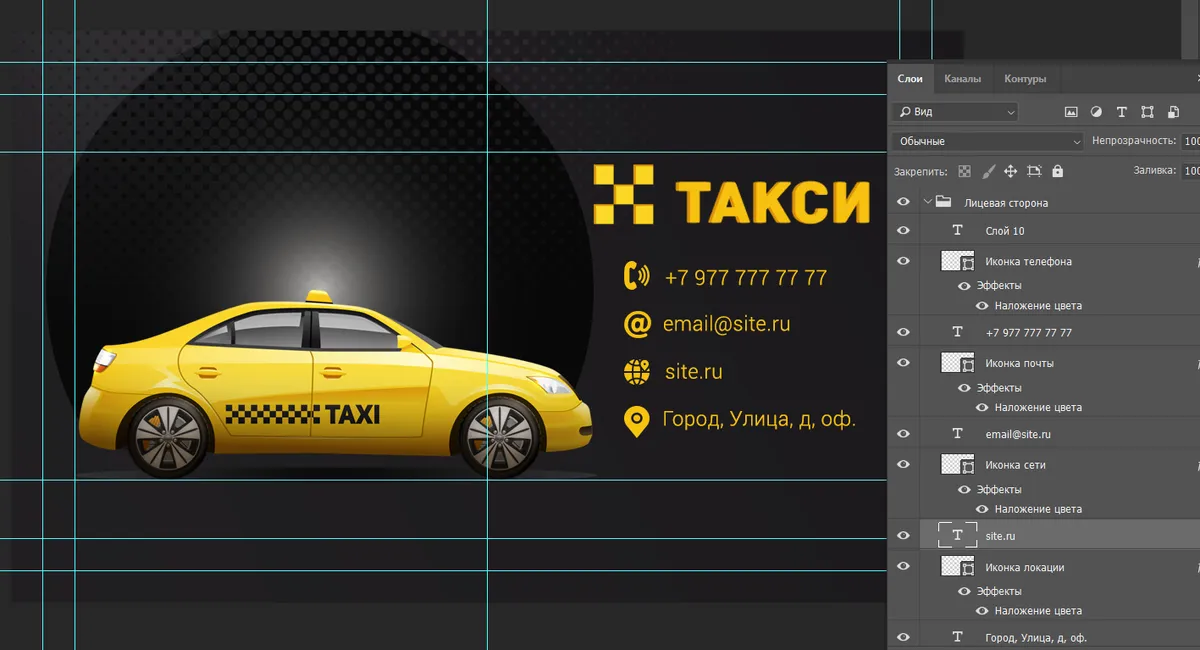Click T icon of Город, Улица layer
The height and width of the screenshot is (650, 1200).
tap(957, 637)
